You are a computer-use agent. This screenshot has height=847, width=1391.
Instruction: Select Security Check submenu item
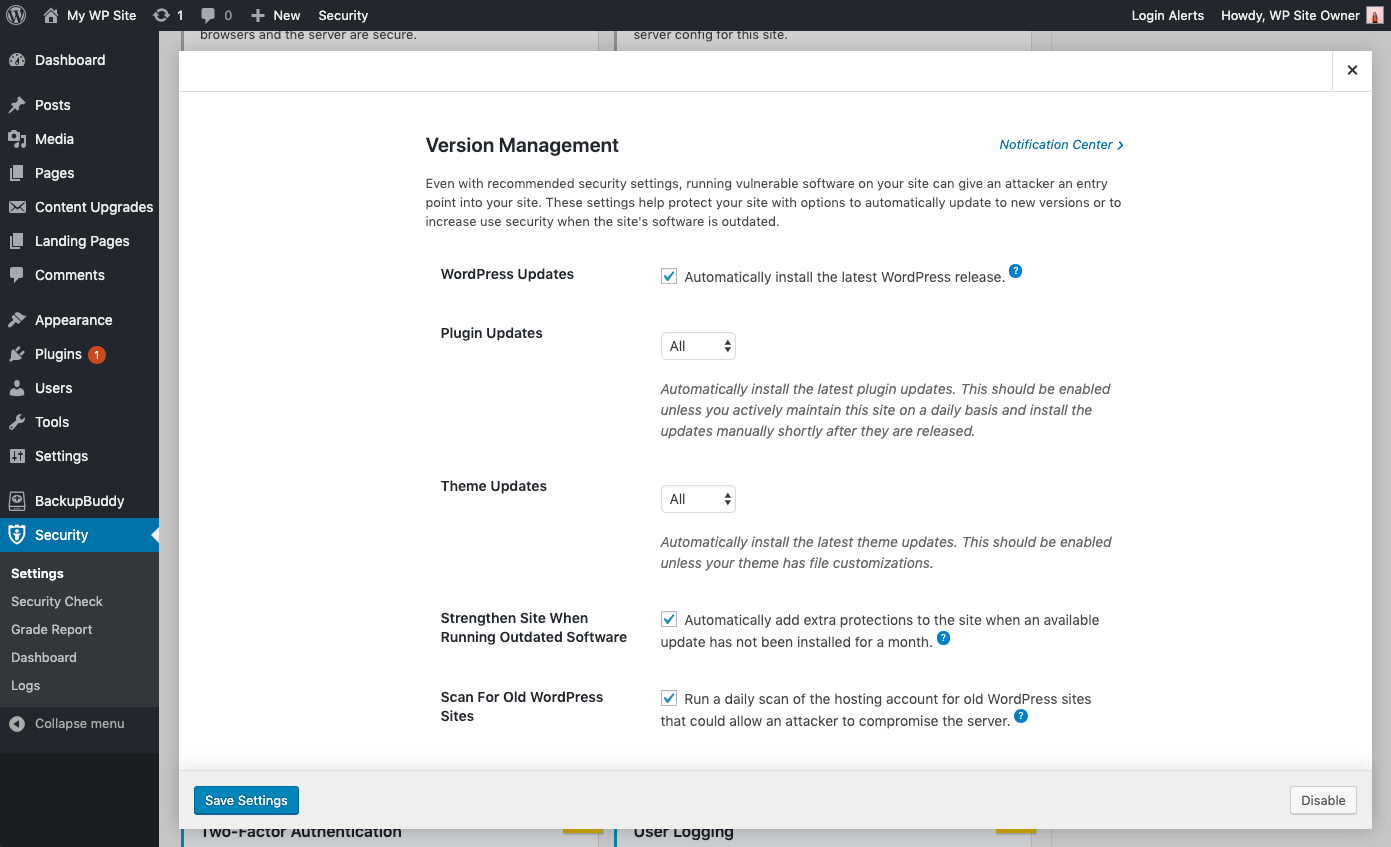click(57, 601)
